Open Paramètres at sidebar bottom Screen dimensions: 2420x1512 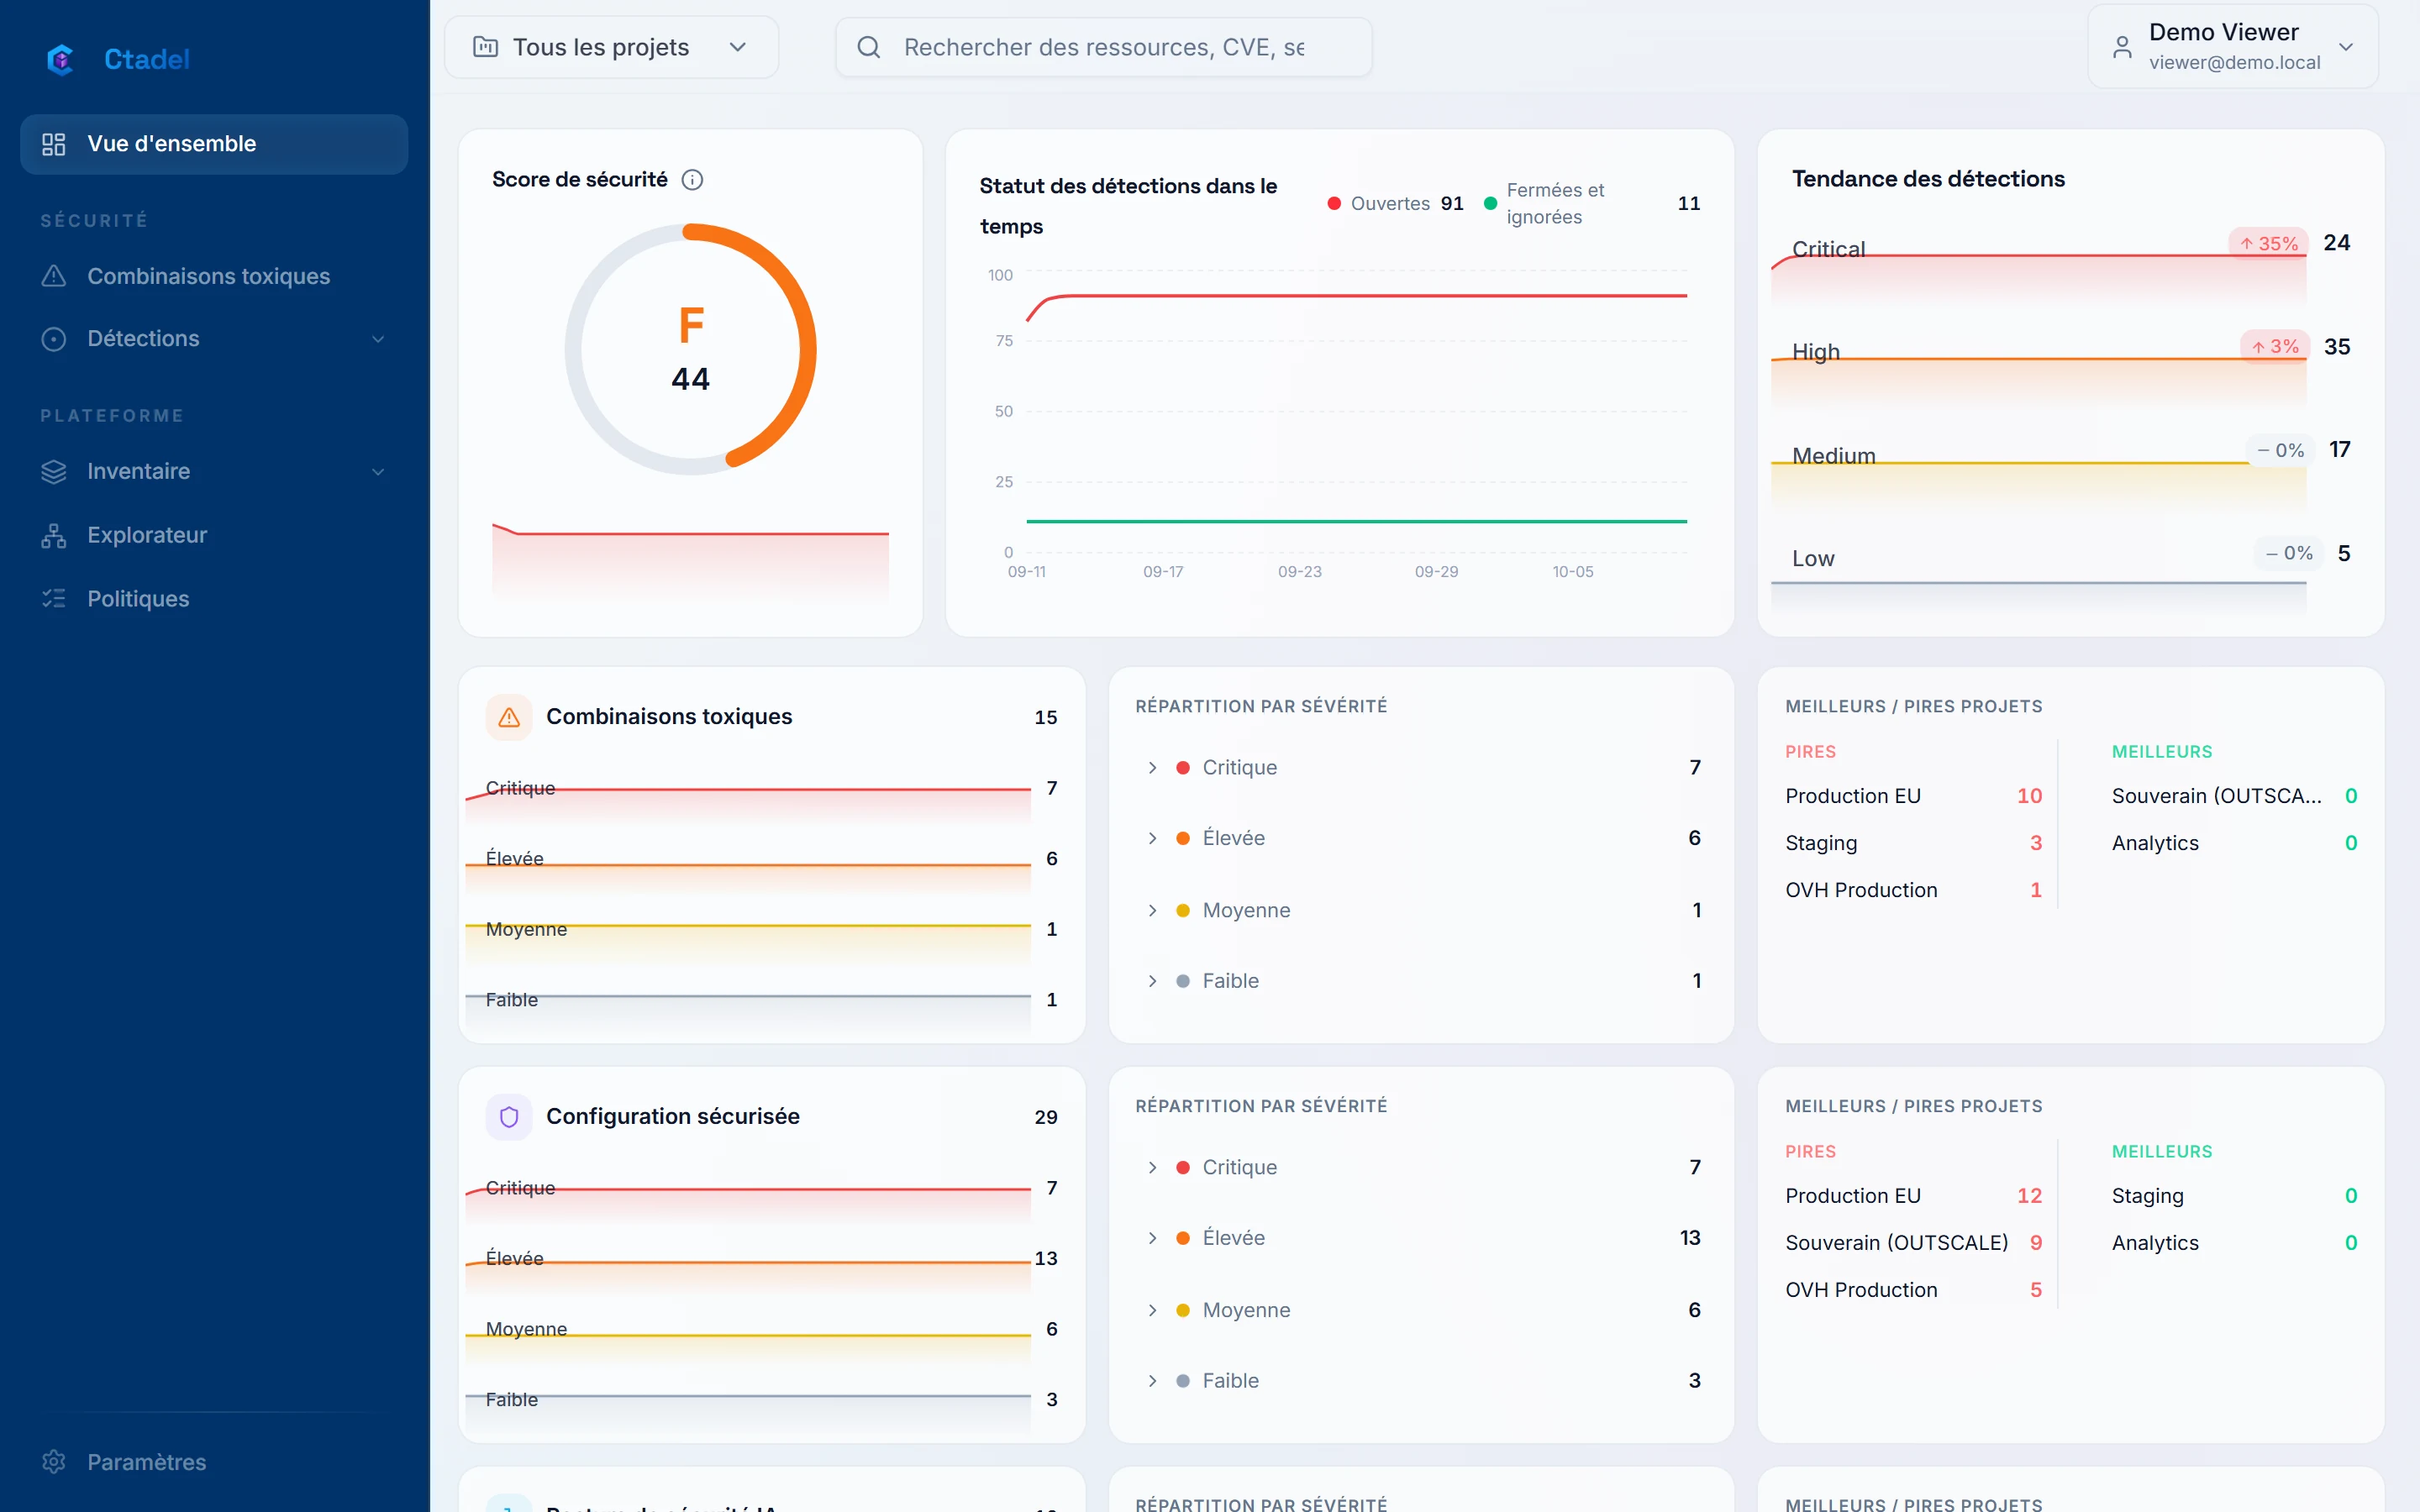tap(214, 1461)
